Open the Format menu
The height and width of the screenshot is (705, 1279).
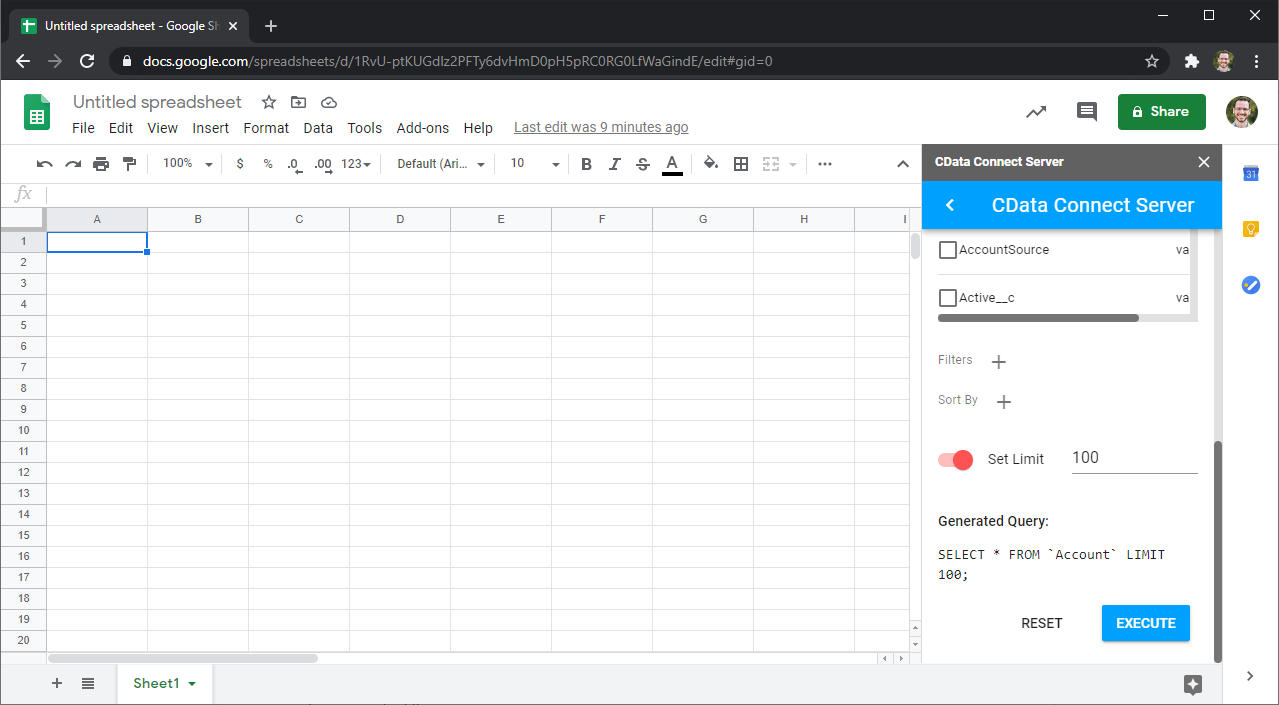click(x=266, y=128)
